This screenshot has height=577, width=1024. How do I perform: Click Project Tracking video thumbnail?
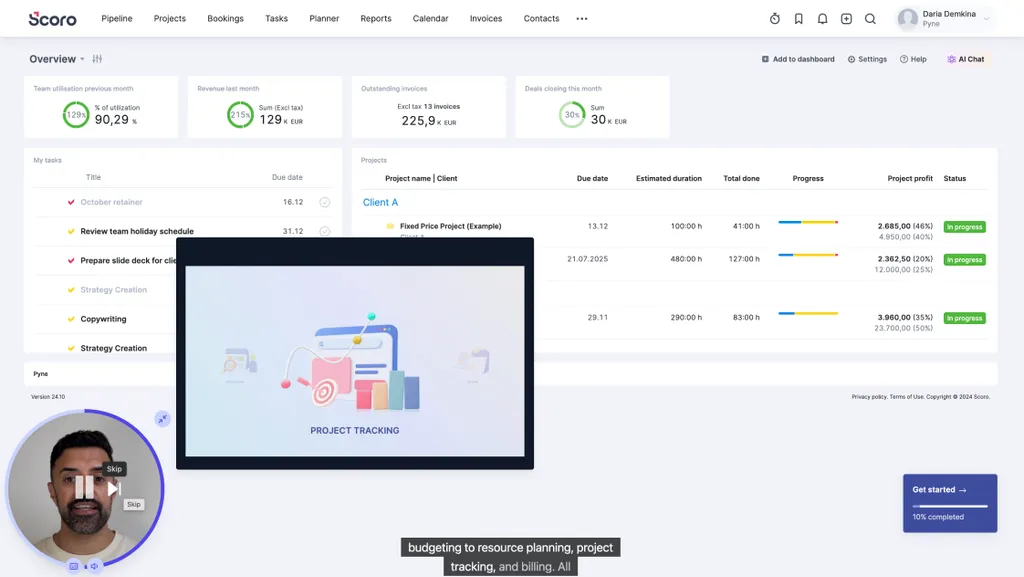355,360
